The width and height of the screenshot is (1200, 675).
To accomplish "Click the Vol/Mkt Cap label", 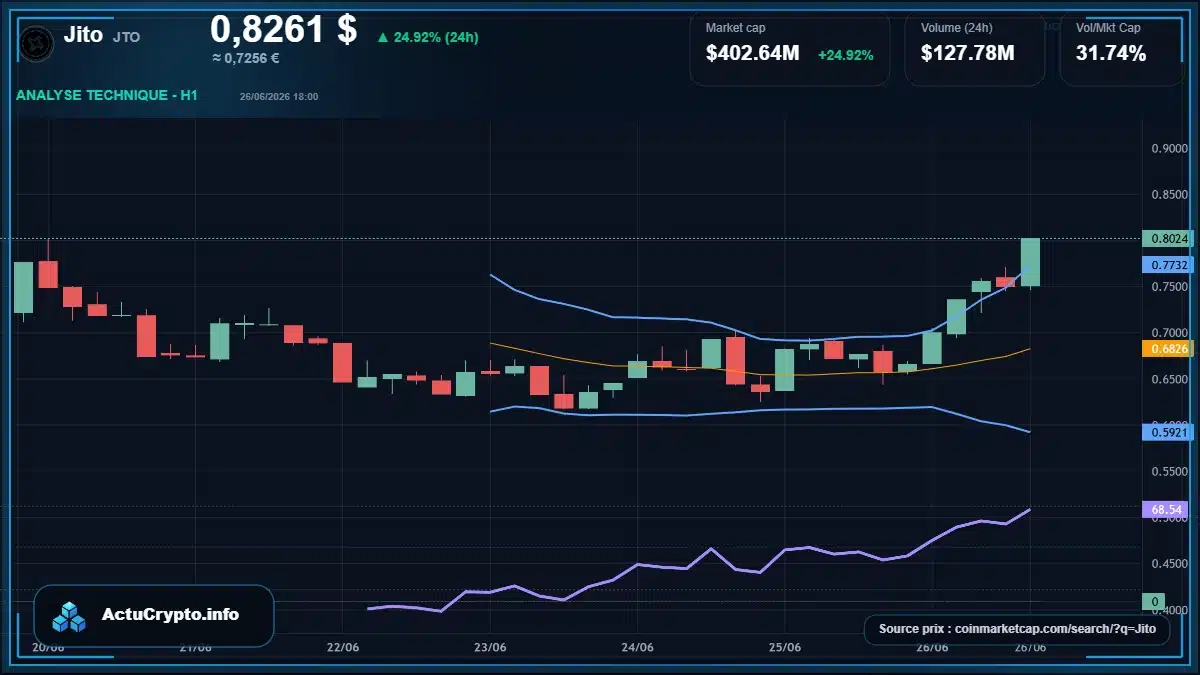I will 1108,28.
